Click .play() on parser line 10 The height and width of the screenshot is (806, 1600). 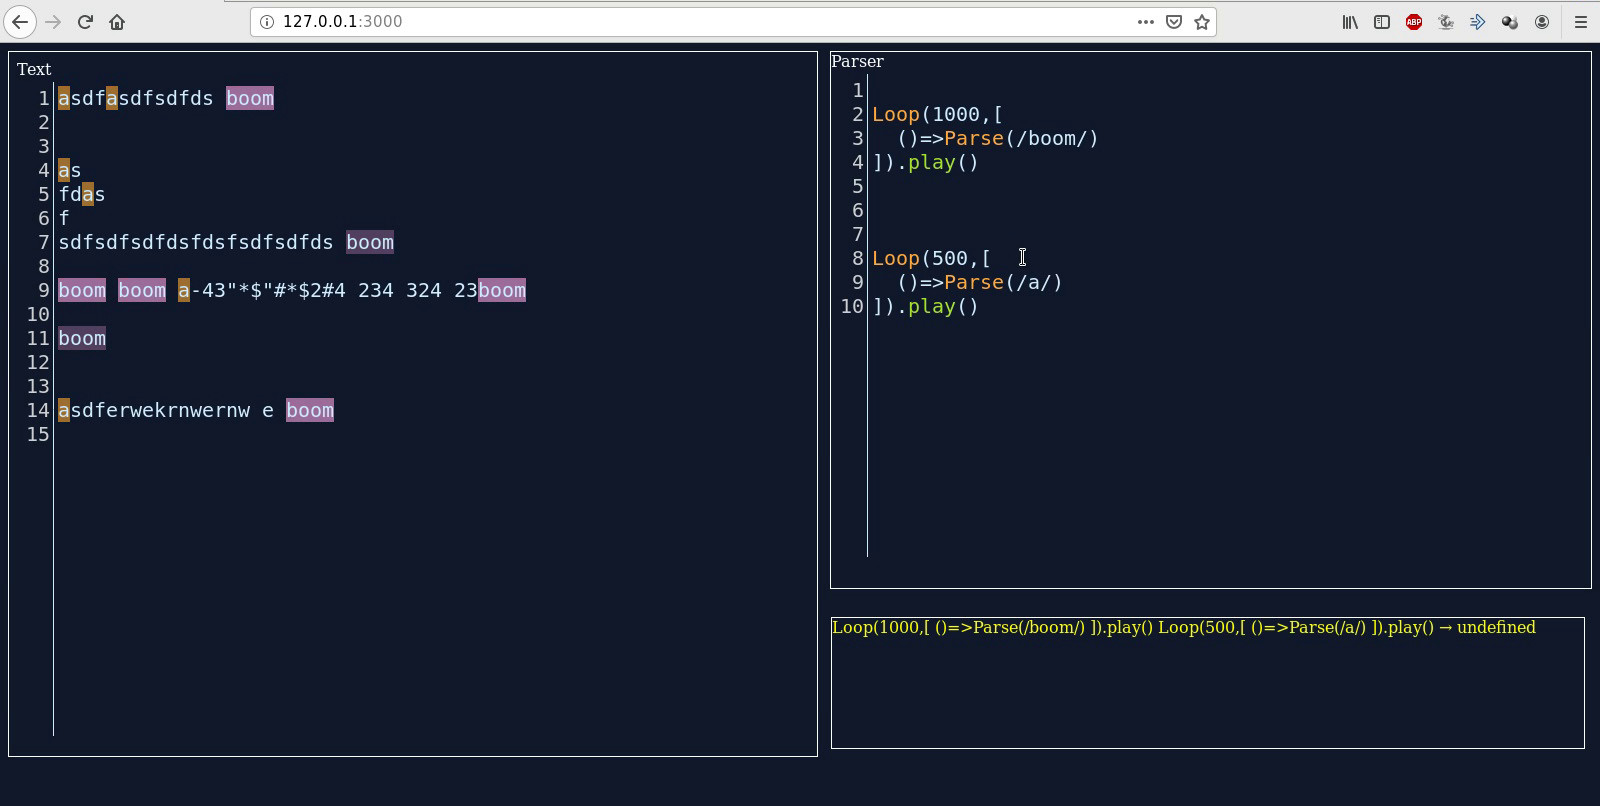[937, 306]
